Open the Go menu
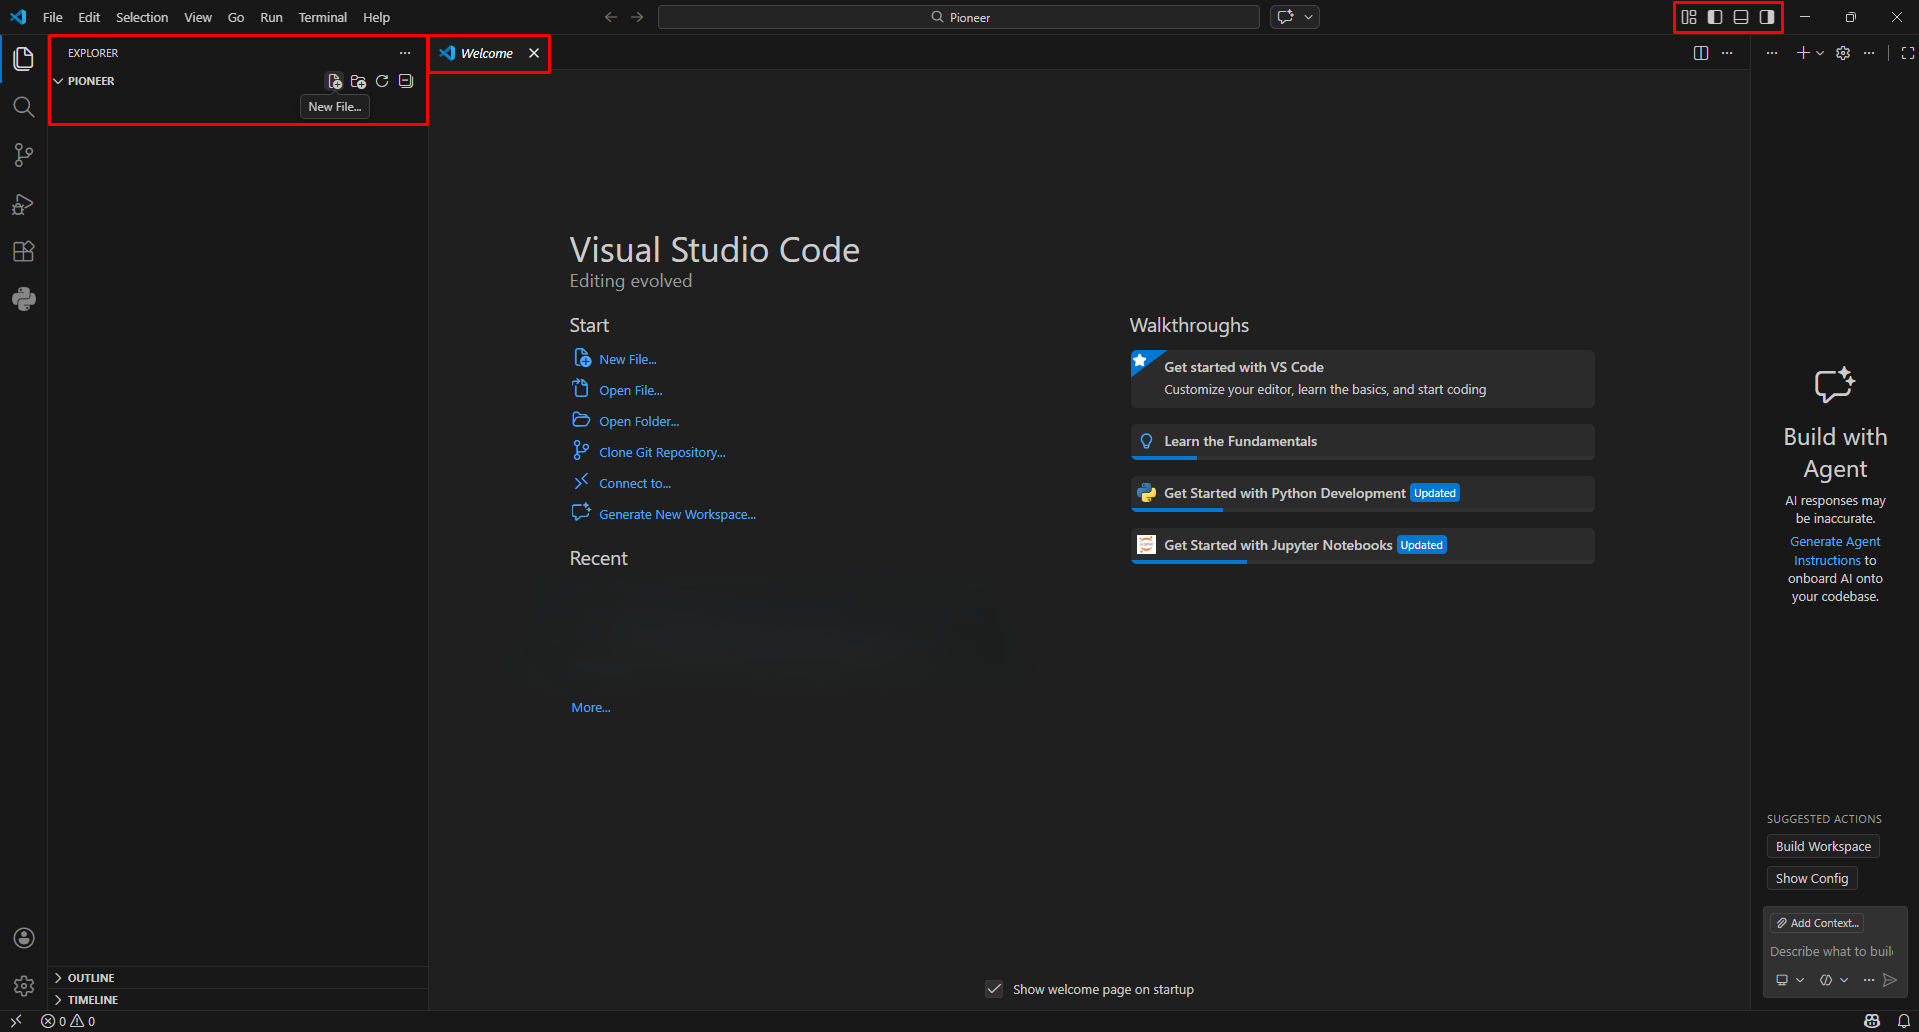The width and height of the screenshot is (1919, 1032). coord(236,17)
